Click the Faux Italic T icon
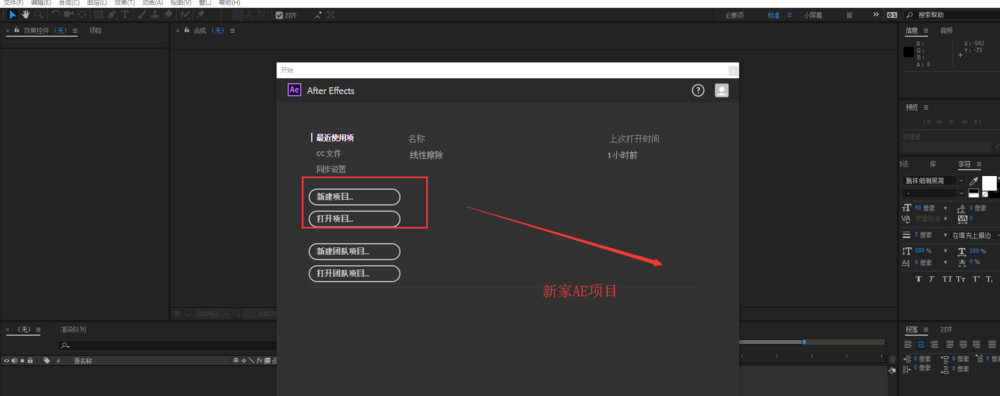This screenshot has width=1000, height=396. coord(931,279)
